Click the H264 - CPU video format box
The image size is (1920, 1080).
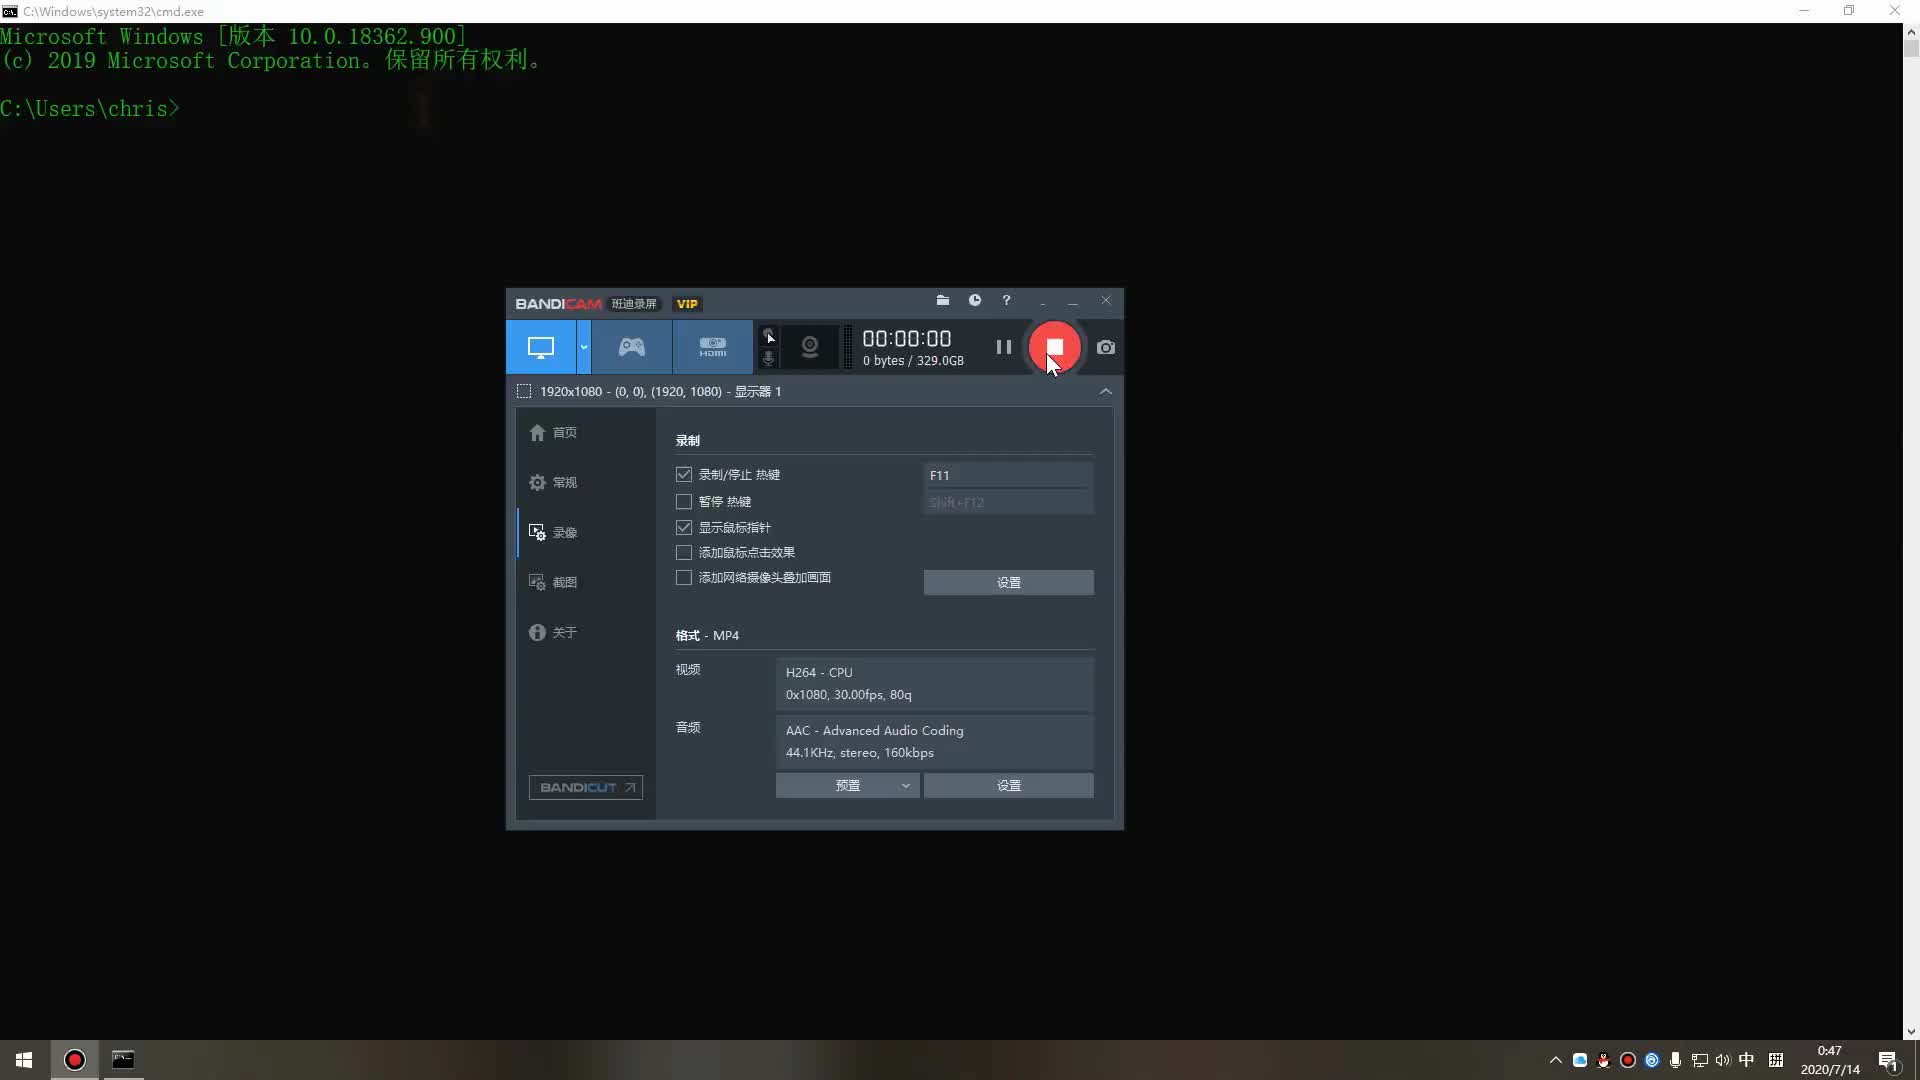tap(934, 683)
